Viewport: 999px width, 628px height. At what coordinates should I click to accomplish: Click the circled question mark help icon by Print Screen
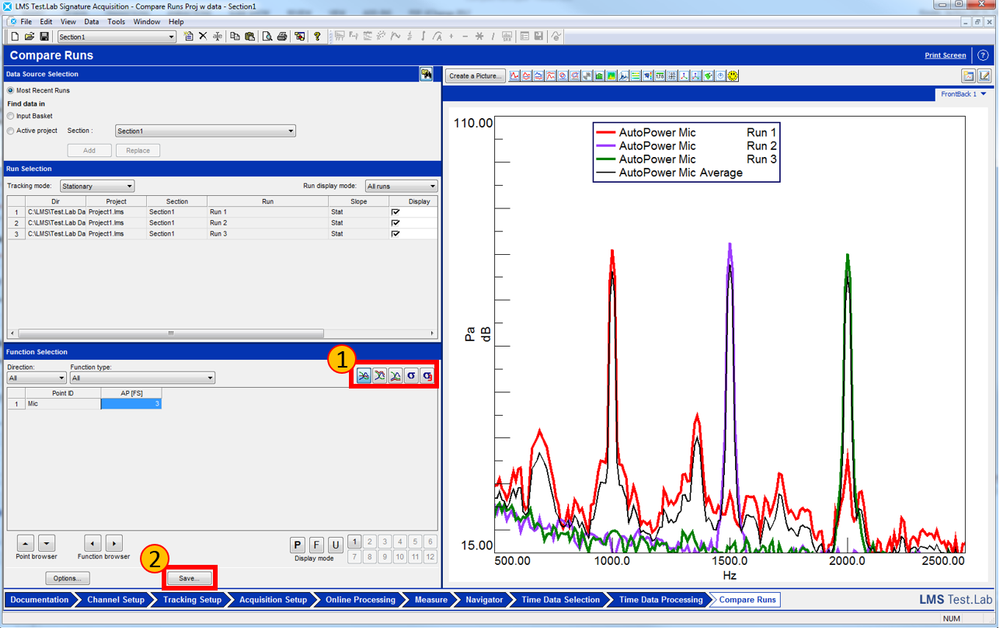coord(983,55)
